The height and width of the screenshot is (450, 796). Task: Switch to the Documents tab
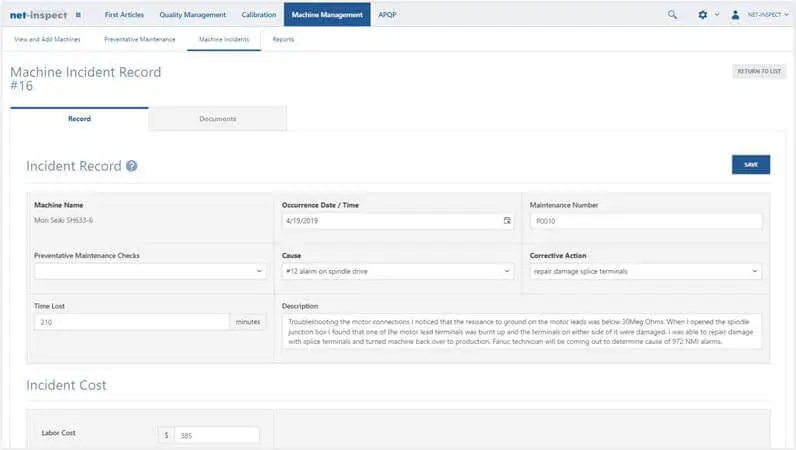217,119
